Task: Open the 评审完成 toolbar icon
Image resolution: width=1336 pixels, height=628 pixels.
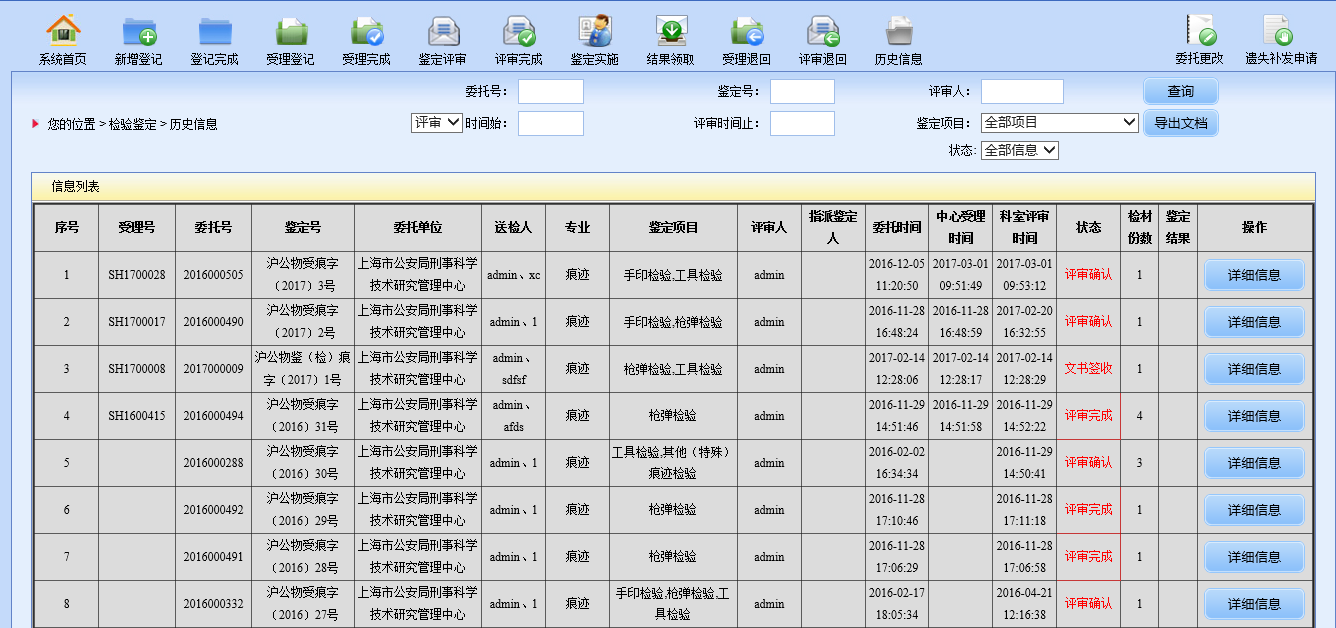Action: tap(519, 40)
